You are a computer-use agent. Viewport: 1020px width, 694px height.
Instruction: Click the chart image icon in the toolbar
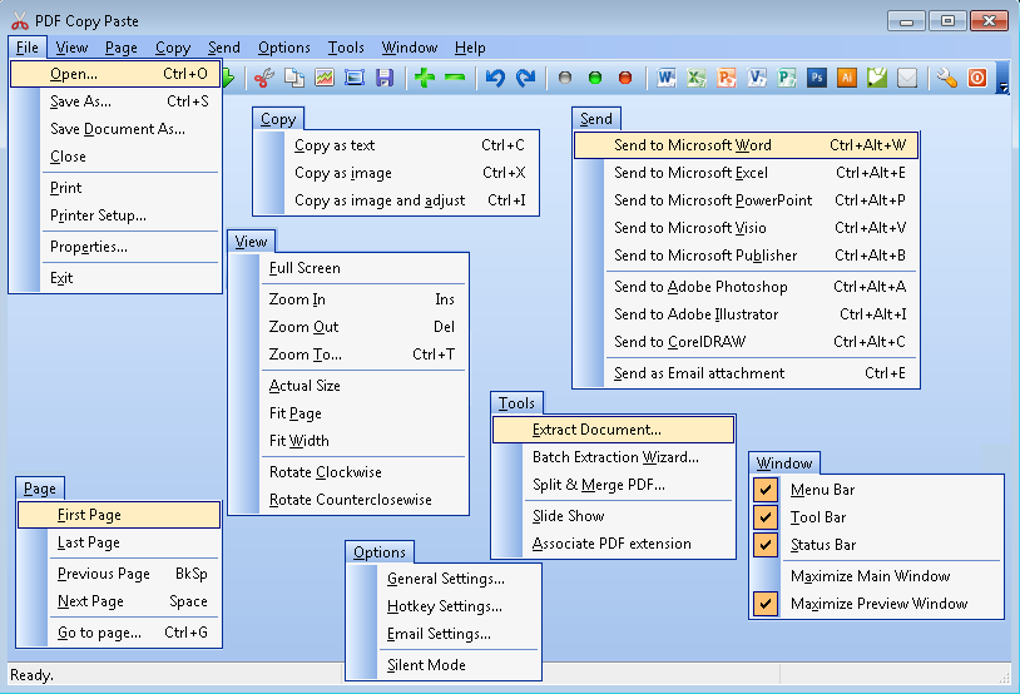pyautogui.click(x=325, y=78)
